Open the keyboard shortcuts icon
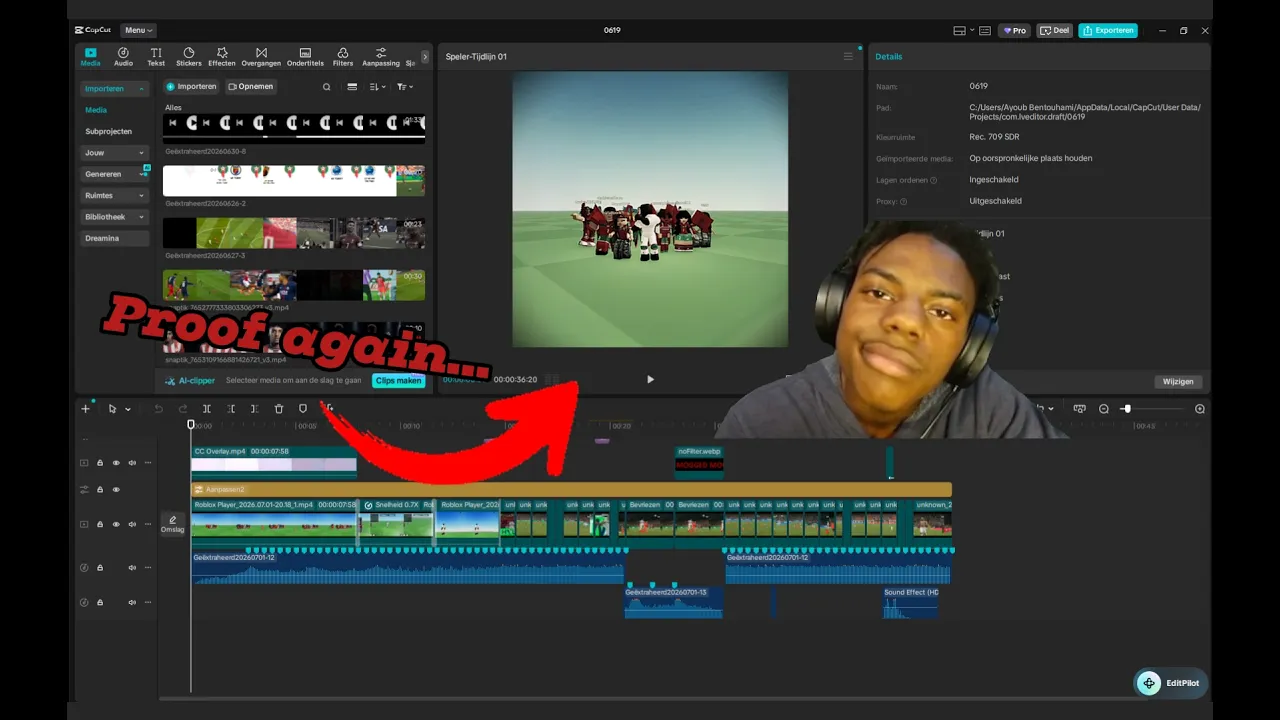Screen dimensions: 1280x720 pyautogui.click(x=985, y=31)
